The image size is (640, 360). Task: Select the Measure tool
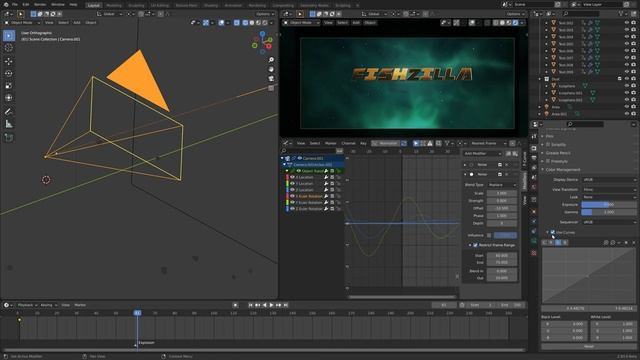pos(9,124)
